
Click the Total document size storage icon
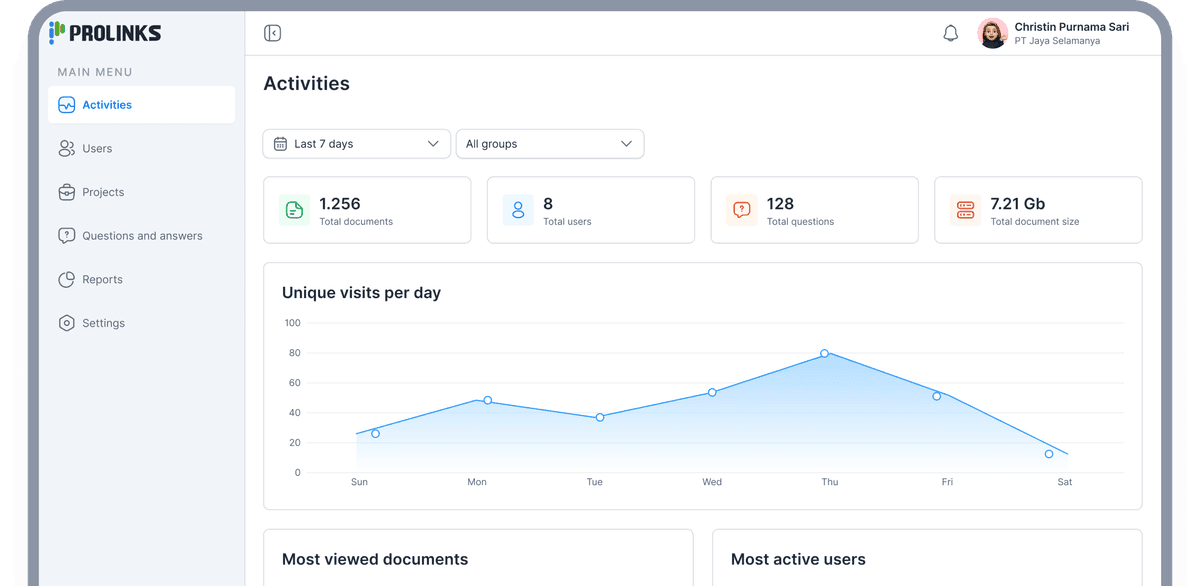pos(965,210)
